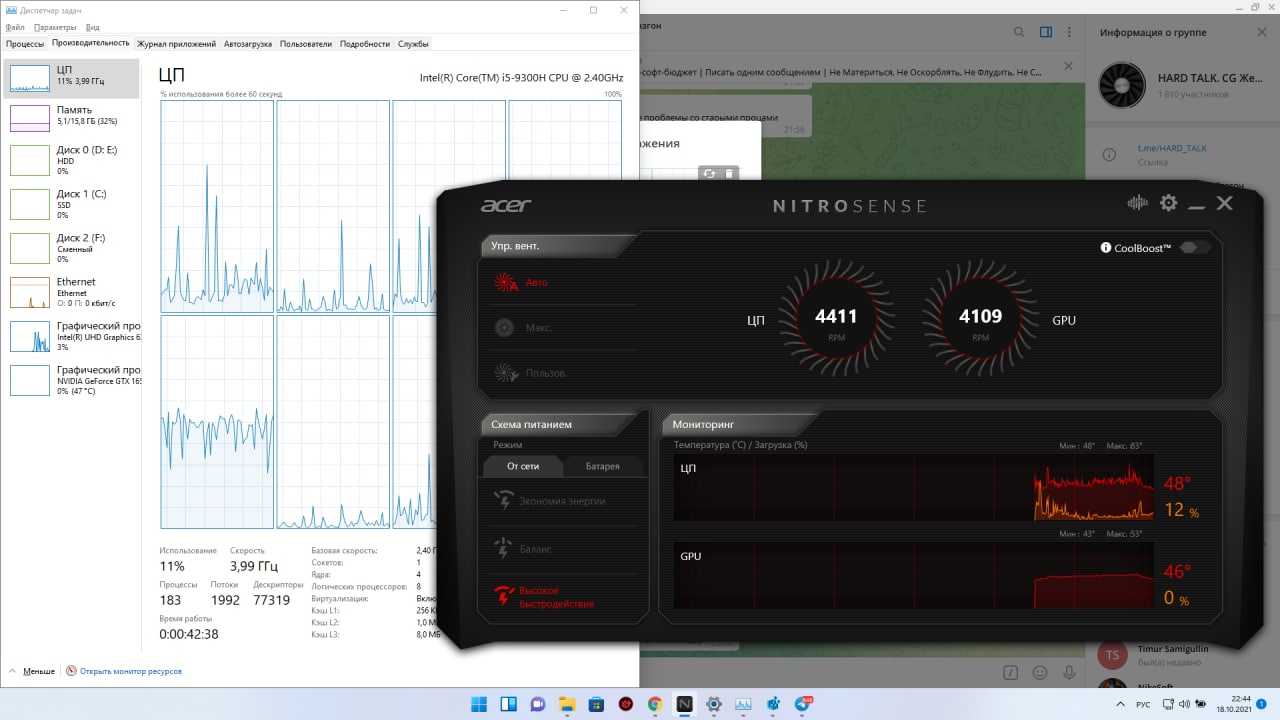Open Chrome on taskbar
Image resolution: width=1280 pixels, height=720 pixels.
[x=655, y=704]
